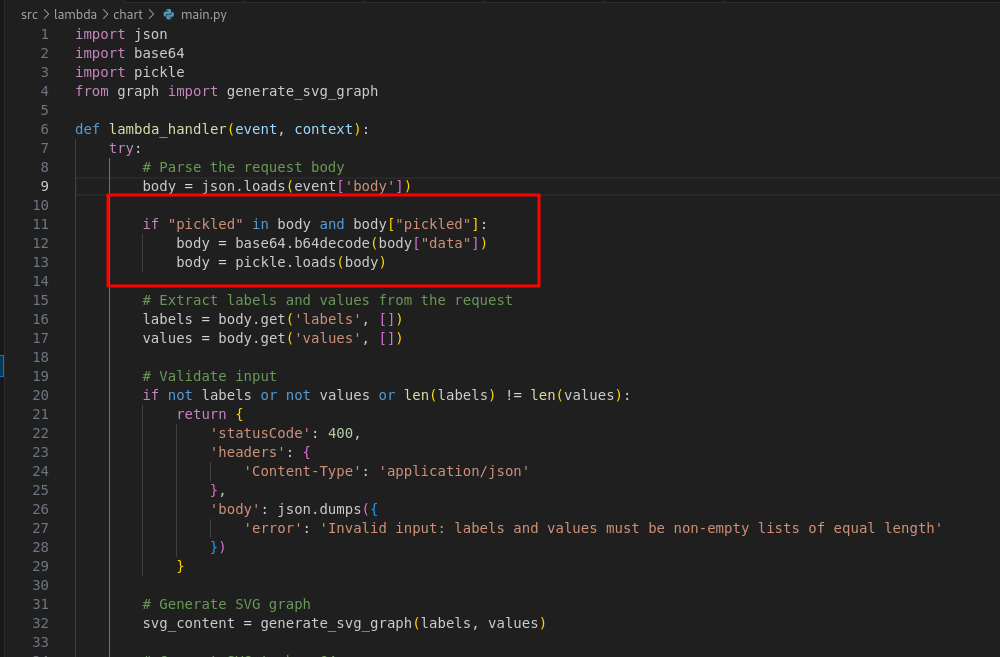Place cursor on the try keyword

(121, 148)
